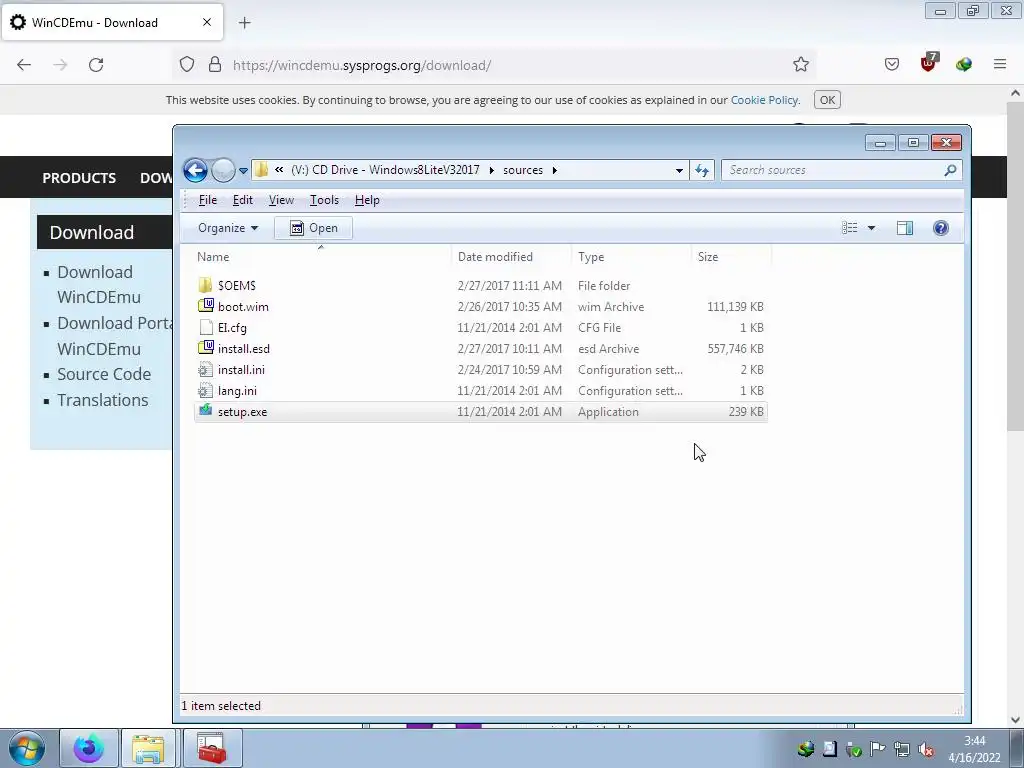Expand the arrow after sources breadcrumb
The height and width of the screenshot is (768, 1024).
click(554, 170)
